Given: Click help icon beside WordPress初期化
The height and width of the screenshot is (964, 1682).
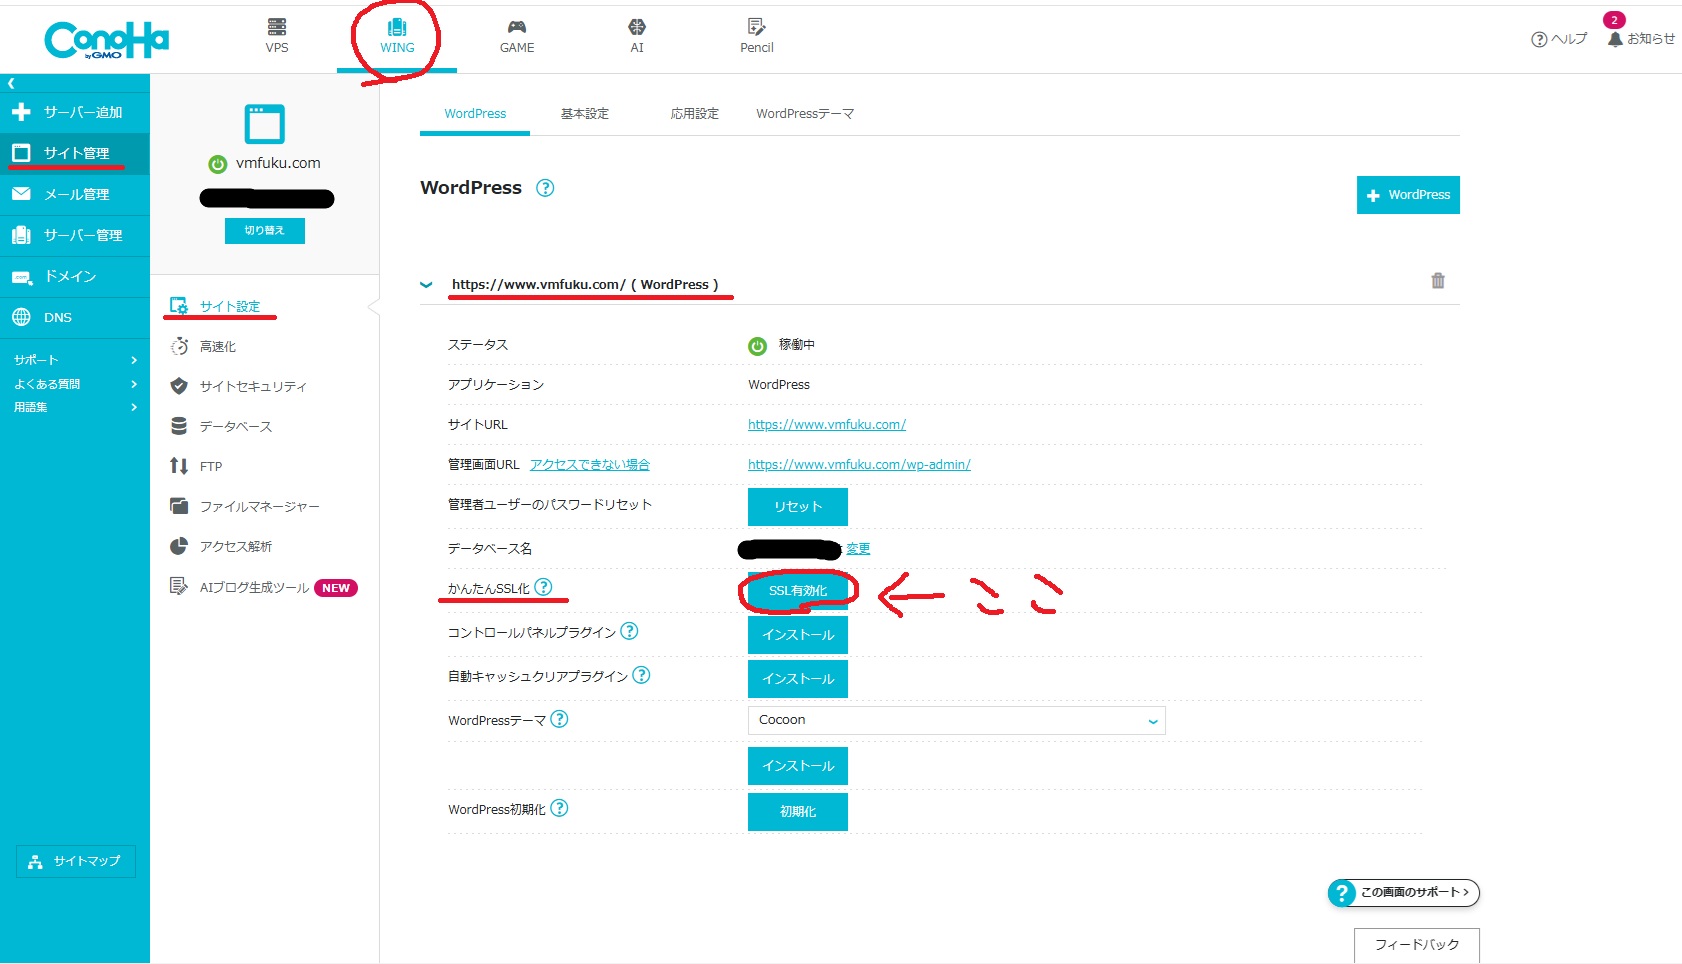Looking at the screenshot, I should 560,808.
